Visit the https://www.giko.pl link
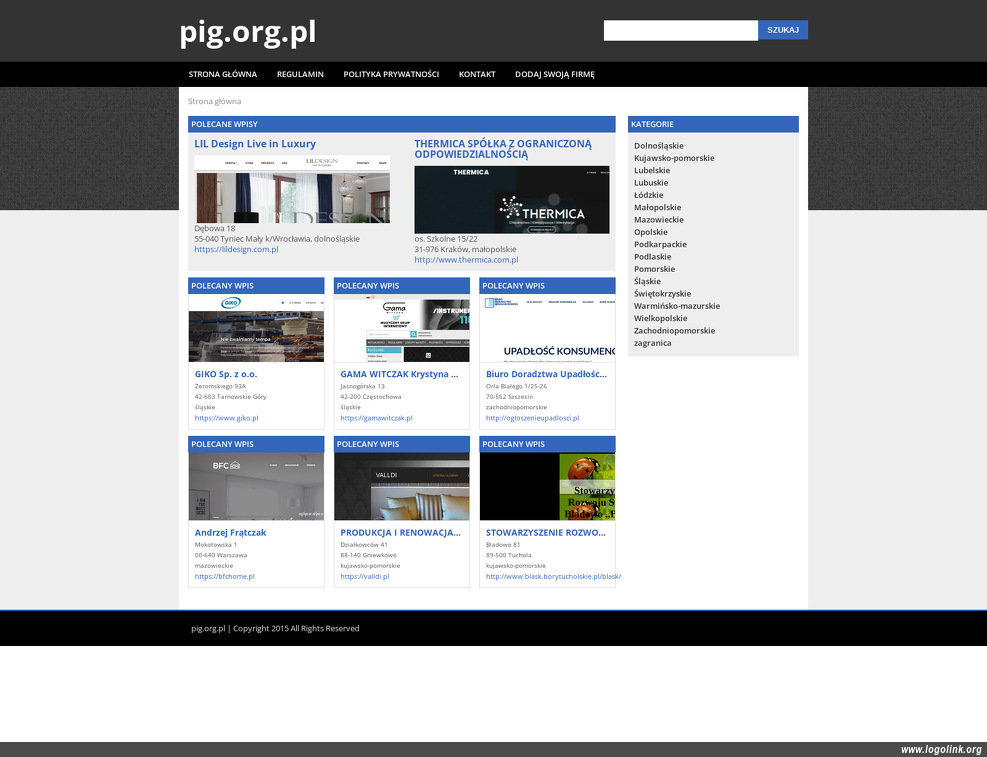This screenshot has width=987, height=757. [x=227, y=418]
